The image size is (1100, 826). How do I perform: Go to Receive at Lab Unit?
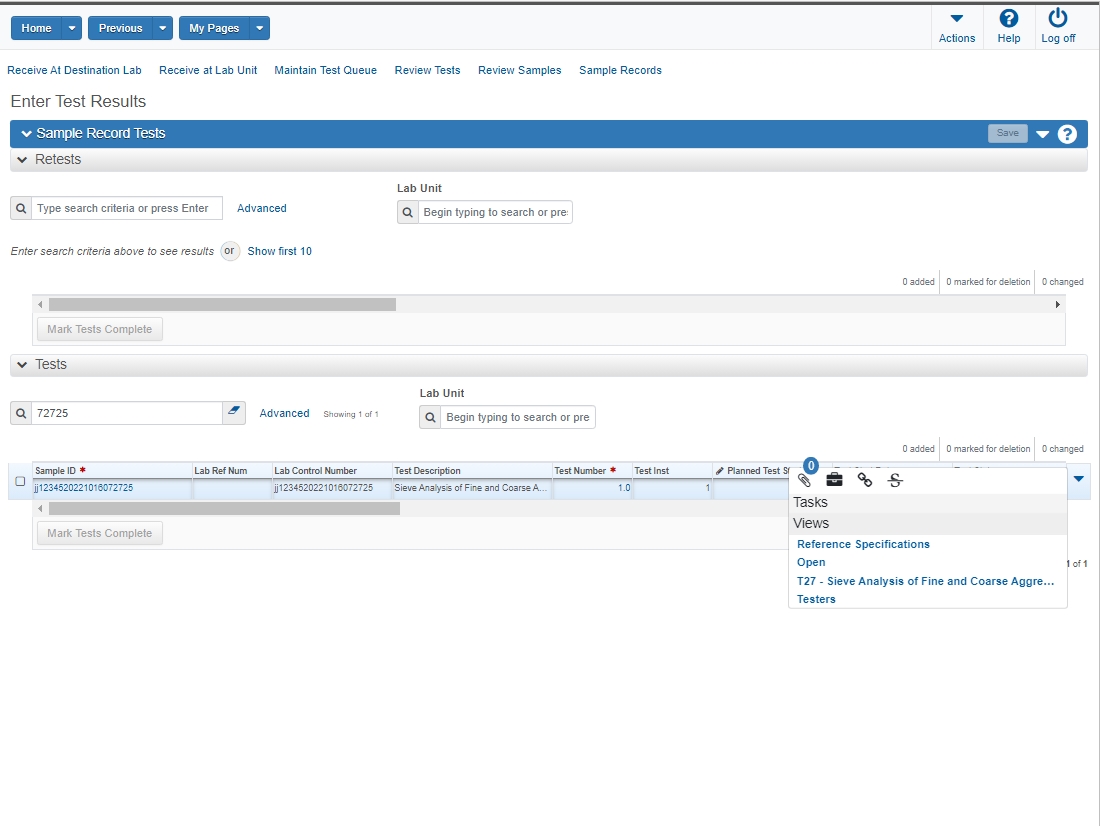click(x=208, y=70)
